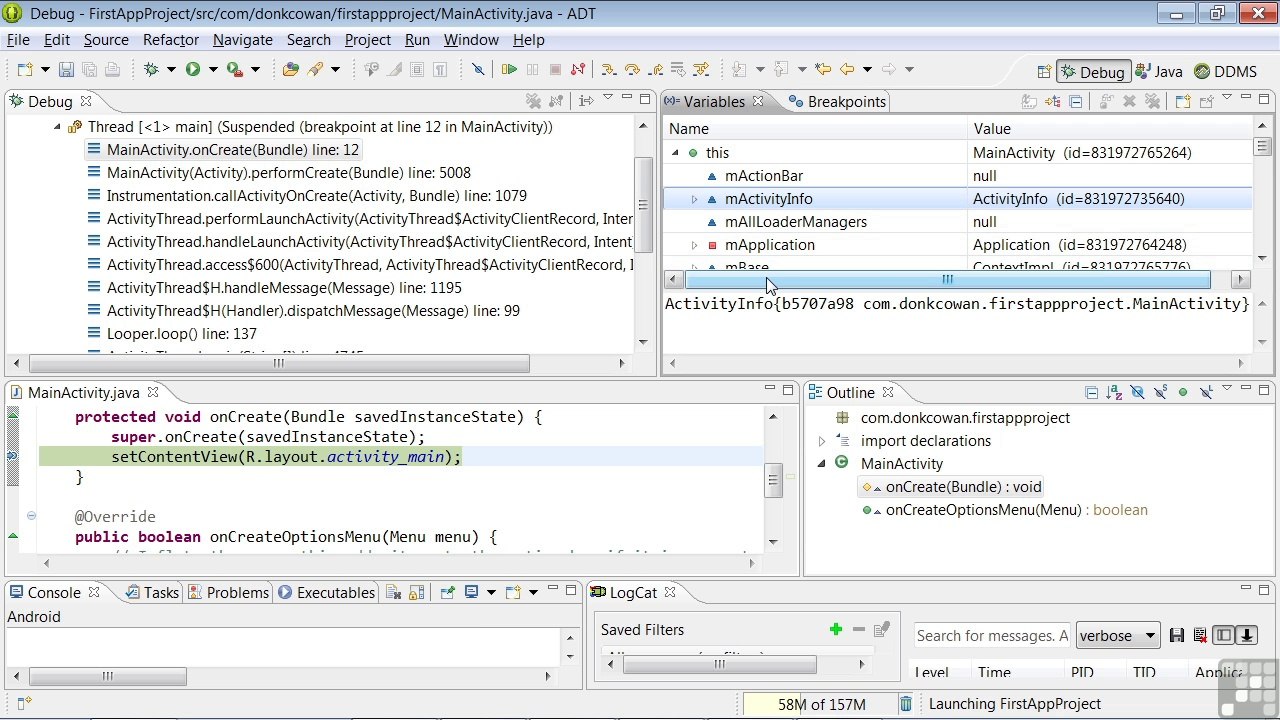Click the green Resume debug icon
1280x720 pixels.
pyautogui.click(x=509, y=69)
